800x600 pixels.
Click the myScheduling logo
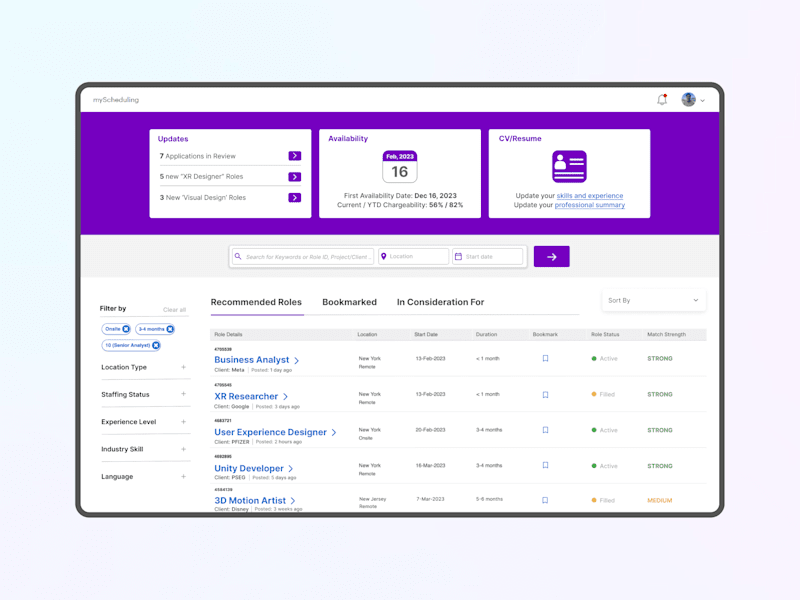(x=116, y=99)
